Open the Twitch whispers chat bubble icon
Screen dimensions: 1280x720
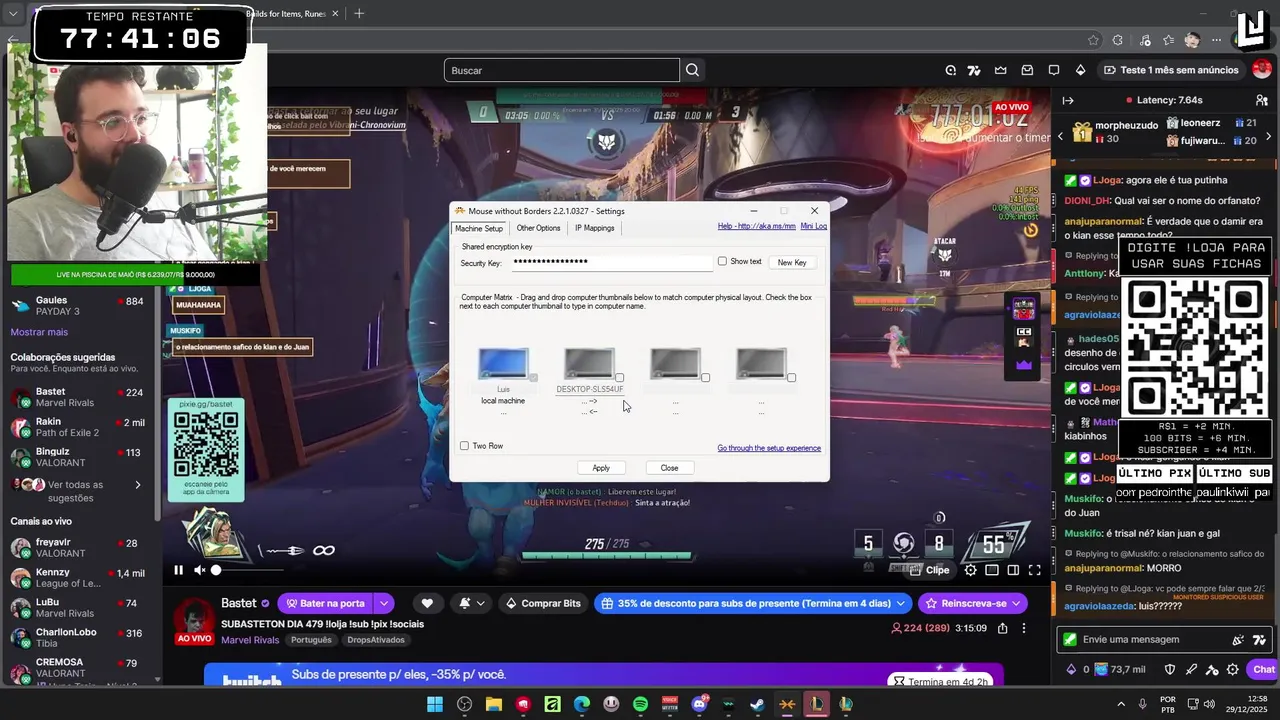click(1054, 70)
